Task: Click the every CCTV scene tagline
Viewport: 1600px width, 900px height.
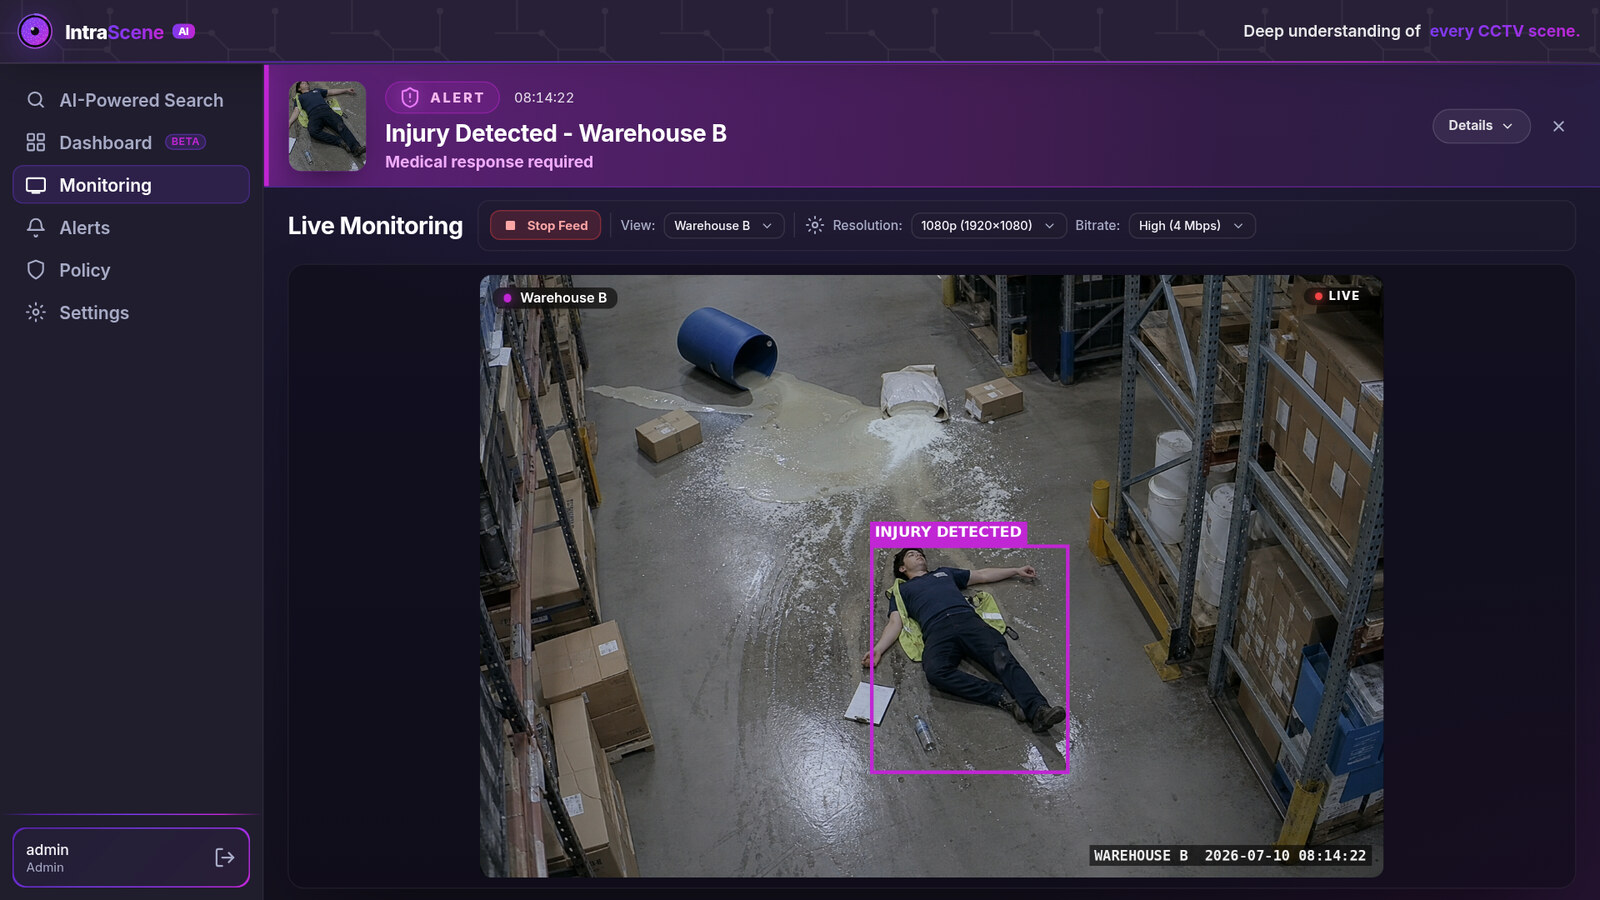Action: (x=1504, y=31)
